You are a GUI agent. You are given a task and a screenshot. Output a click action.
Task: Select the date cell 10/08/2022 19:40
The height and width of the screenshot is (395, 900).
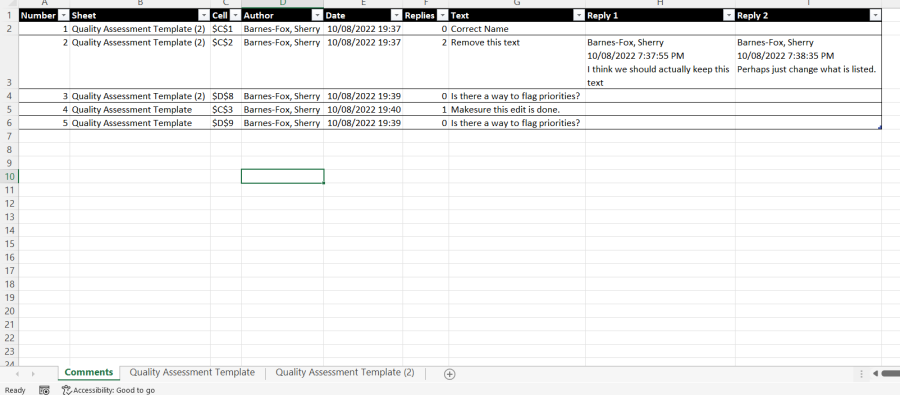point(363,110)
